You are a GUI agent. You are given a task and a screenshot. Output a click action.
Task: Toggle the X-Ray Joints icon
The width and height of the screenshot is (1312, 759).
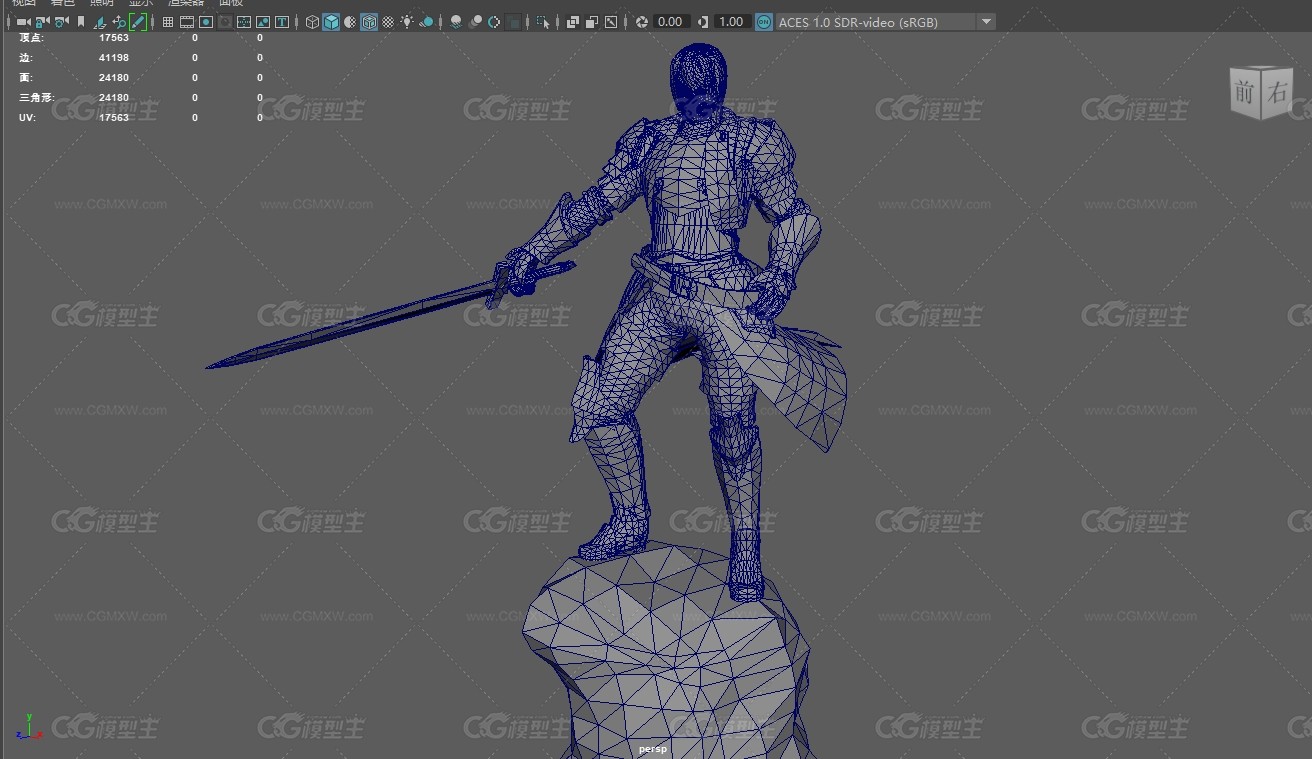[x=611, y=22]
